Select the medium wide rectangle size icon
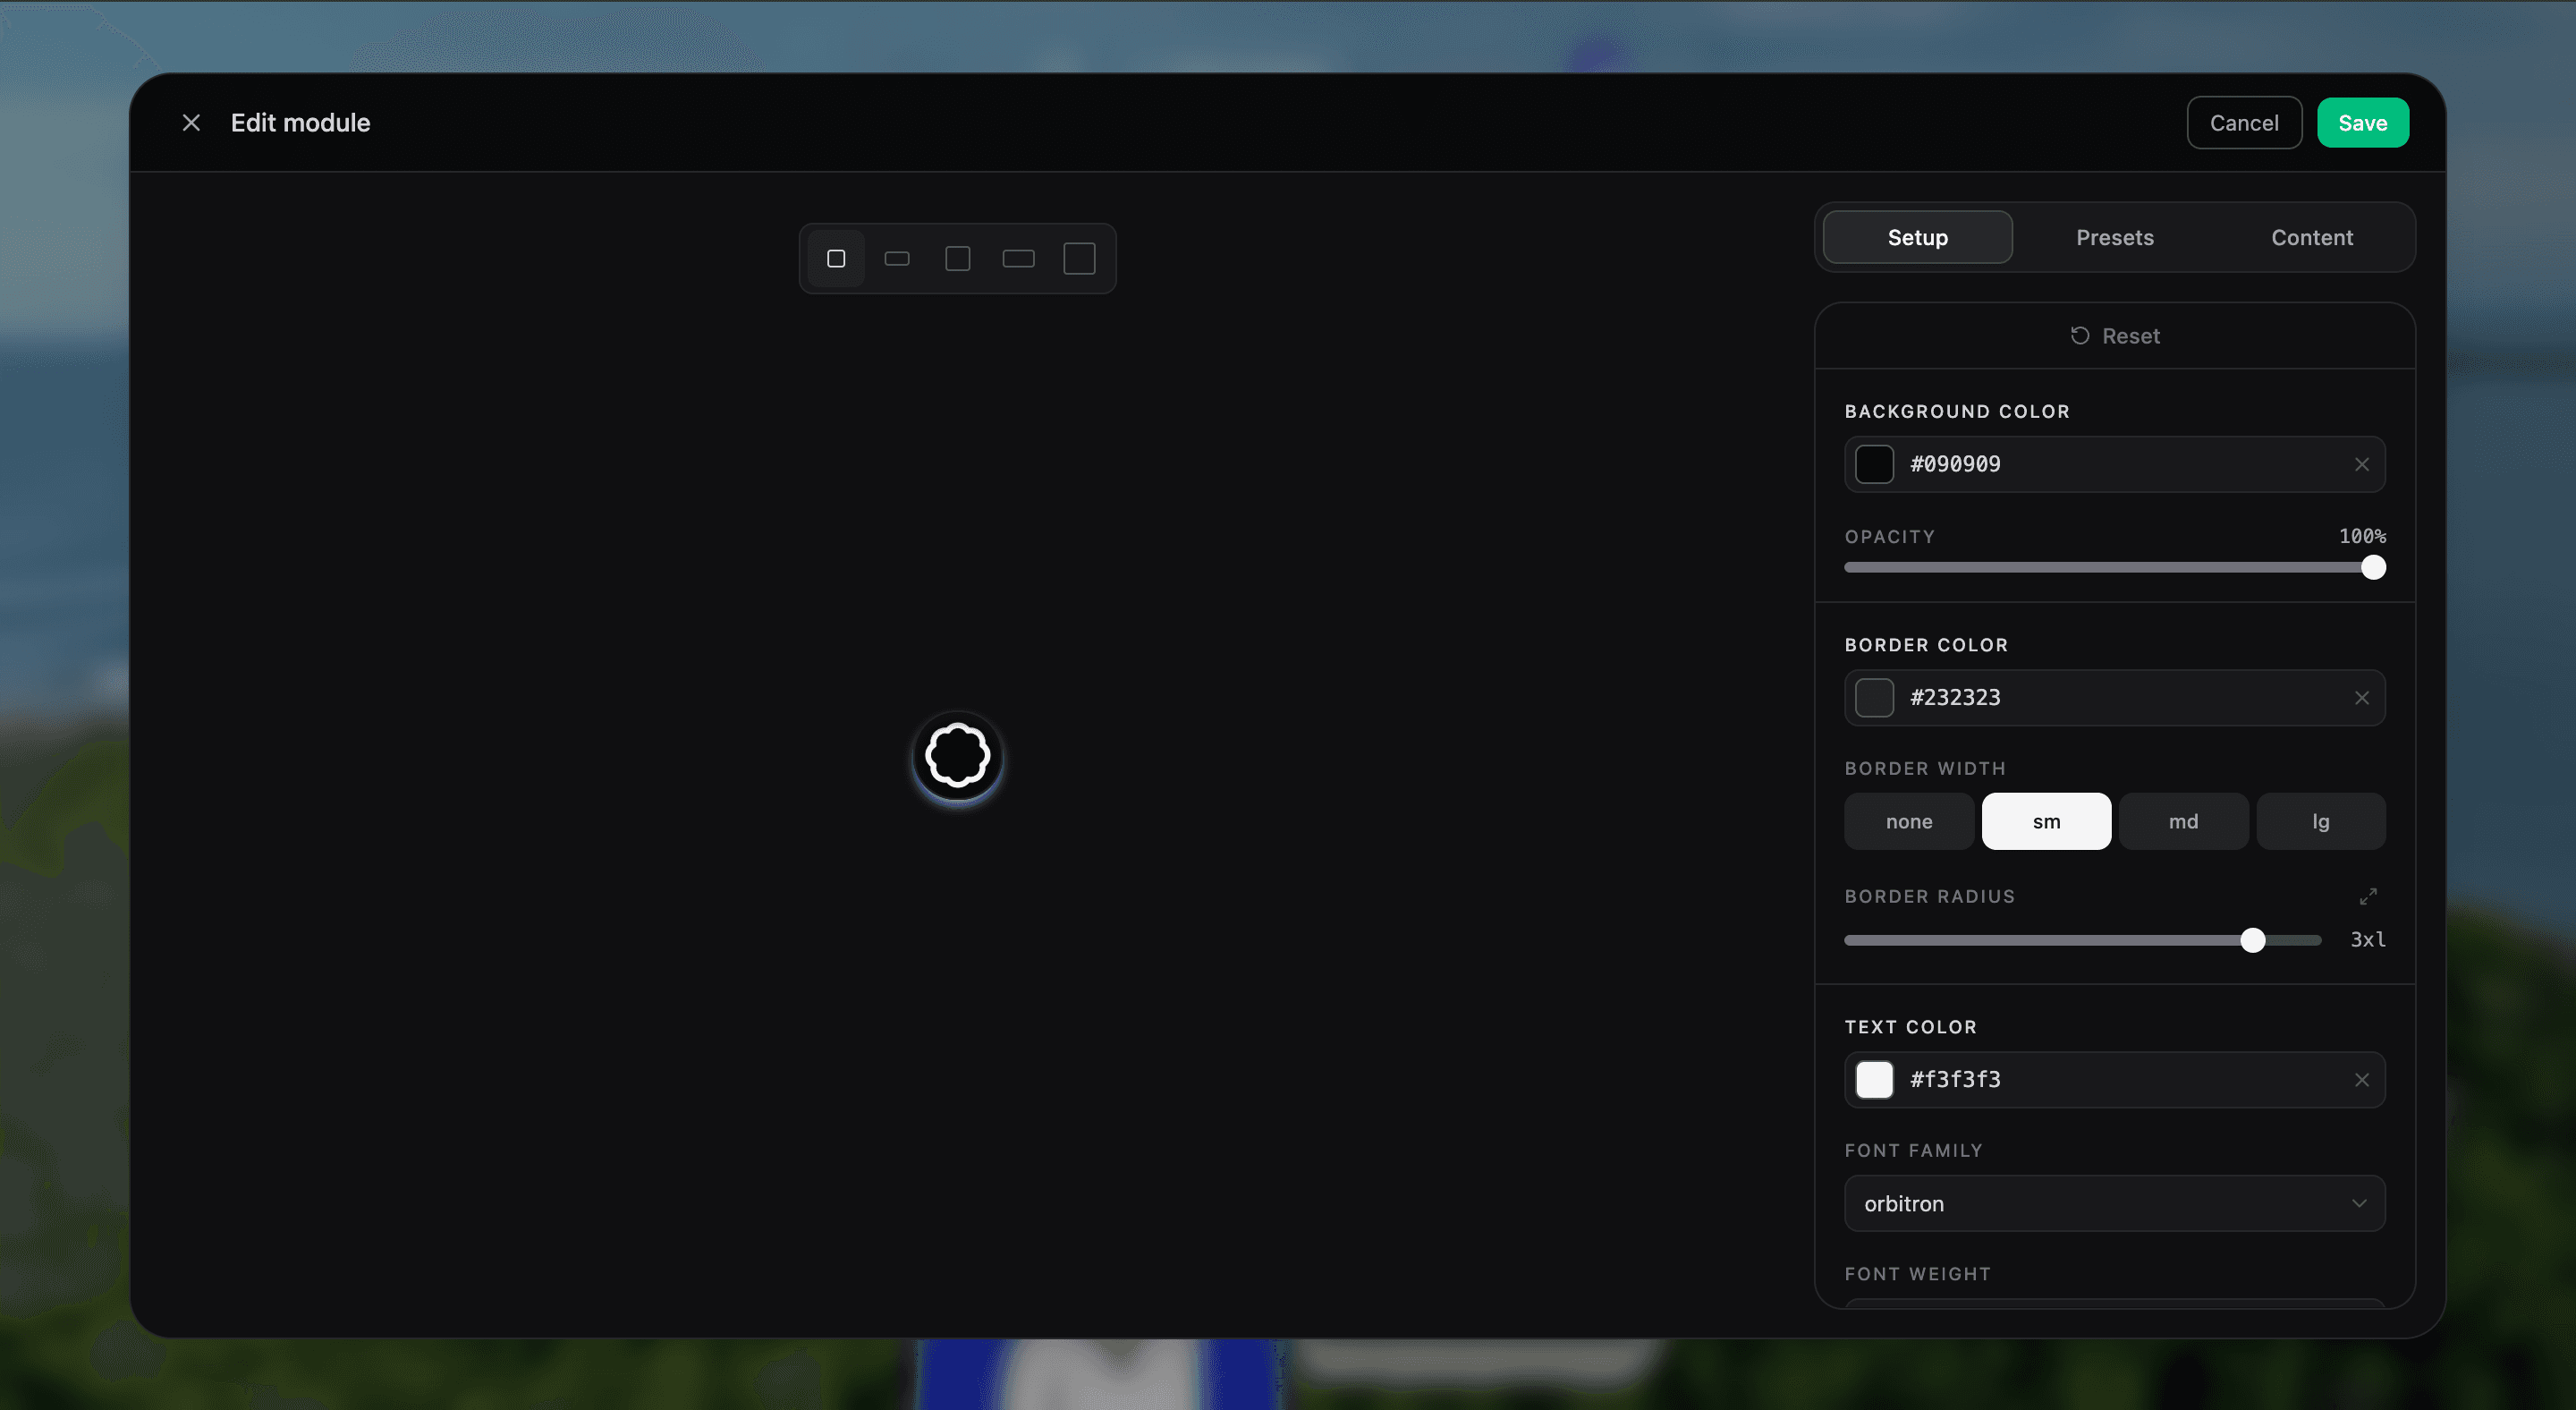 tap(1018, 259)
